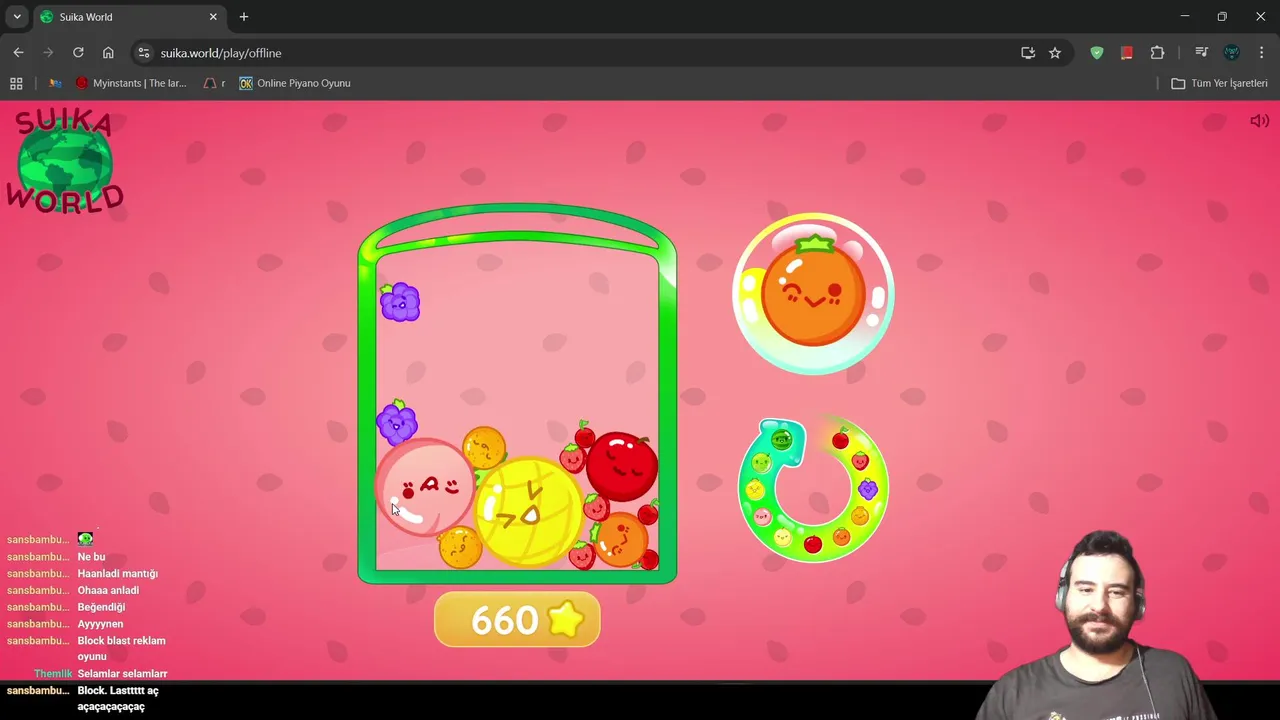
Task: Open the Myinstants bookmark
Action: tap(131, 83)
